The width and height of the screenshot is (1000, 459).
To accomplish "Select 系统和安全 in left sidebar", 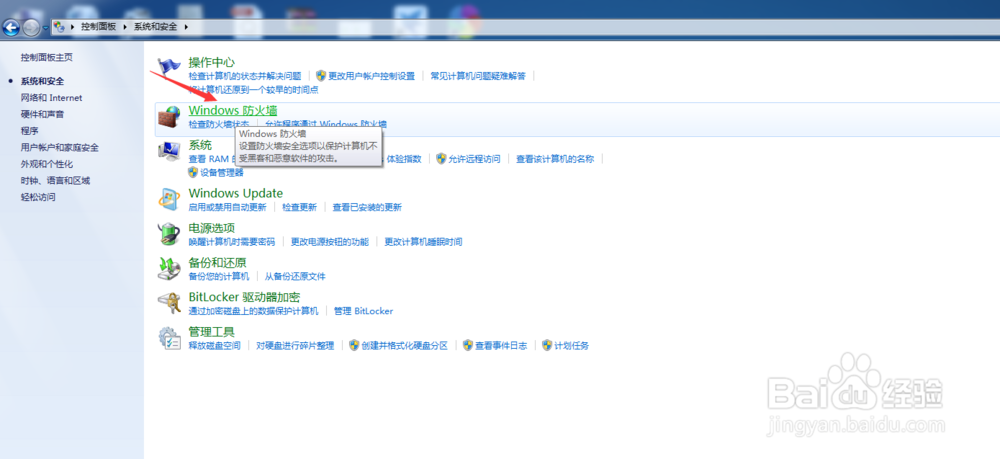I will pyautogui.click(x=42, y=82).
